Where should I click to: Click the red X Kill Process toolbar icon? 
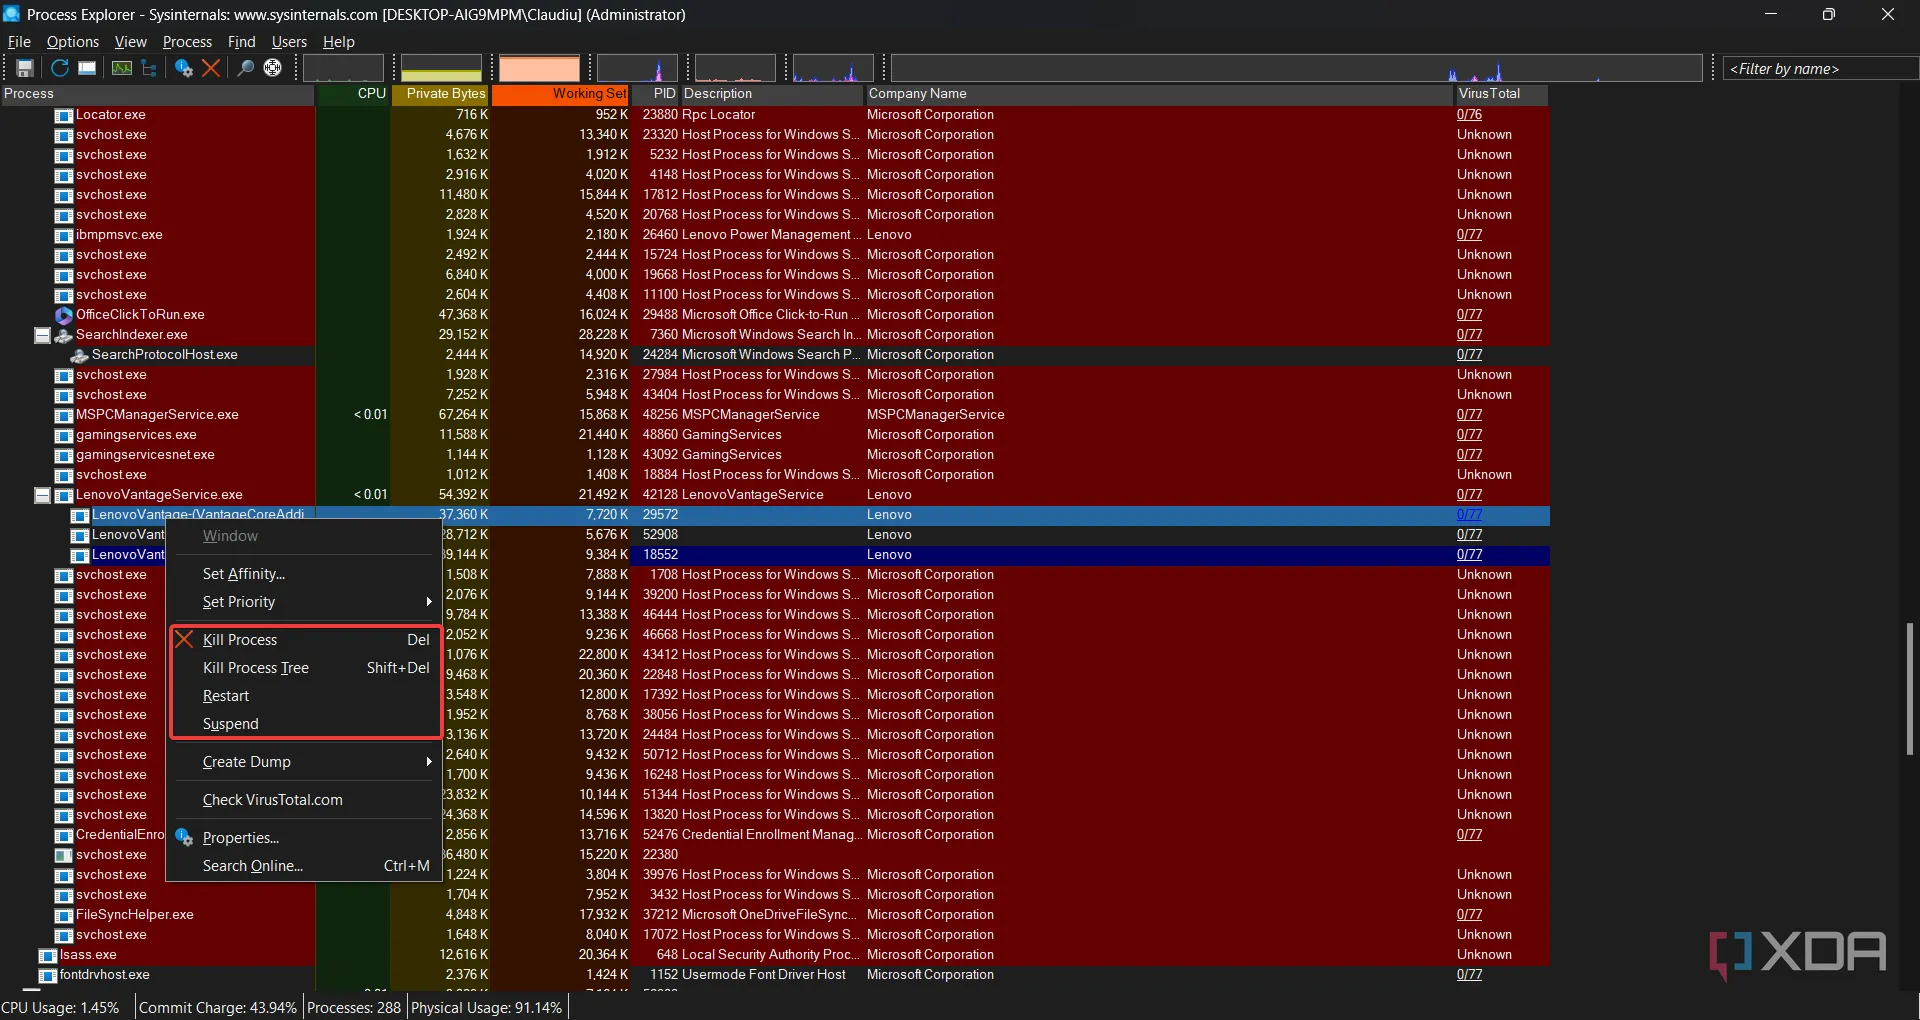(x=211, y=68)
